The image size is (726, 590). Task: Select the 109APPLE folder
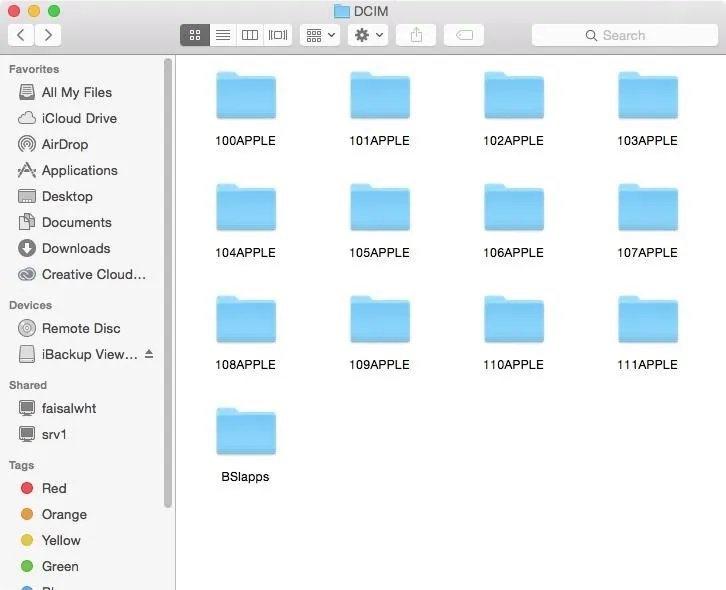(380, 333)
